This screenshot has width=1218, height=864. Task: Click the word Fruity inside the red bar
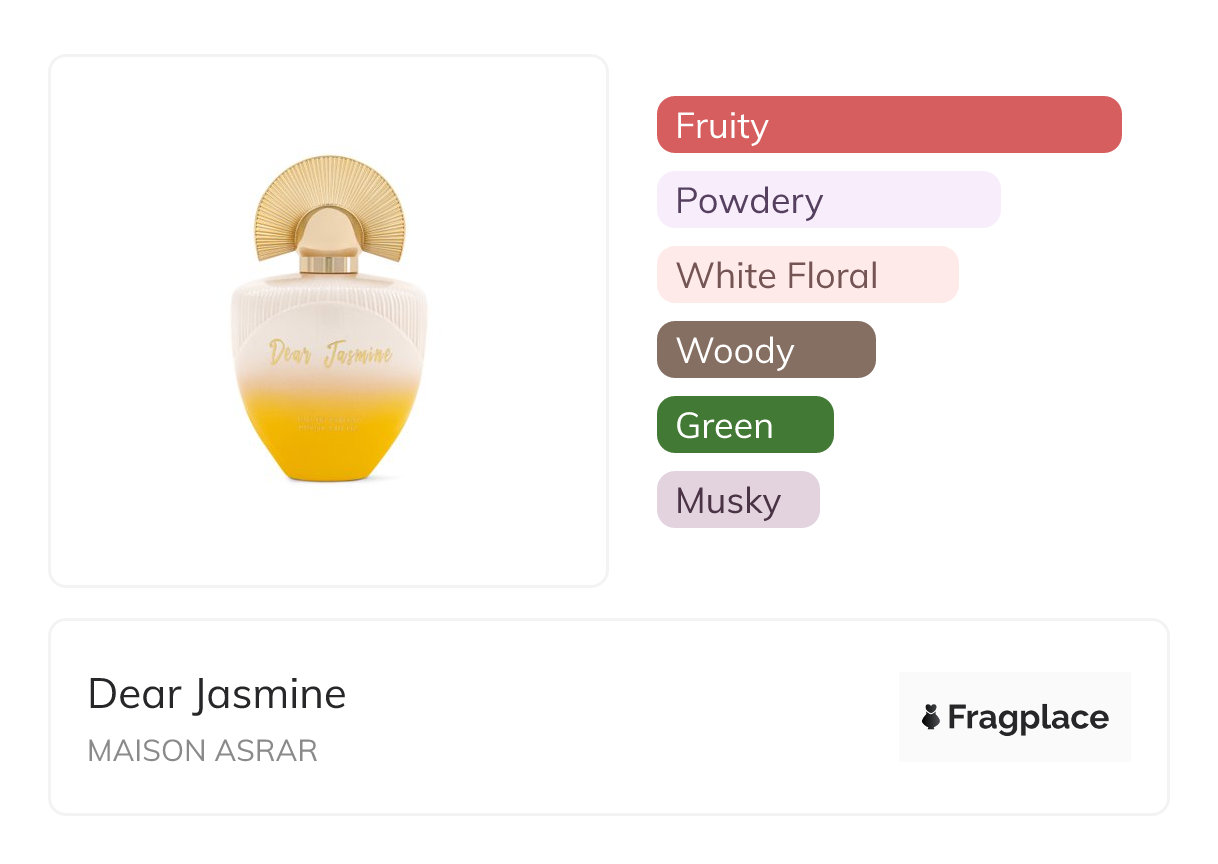click(x=722, y=126)
